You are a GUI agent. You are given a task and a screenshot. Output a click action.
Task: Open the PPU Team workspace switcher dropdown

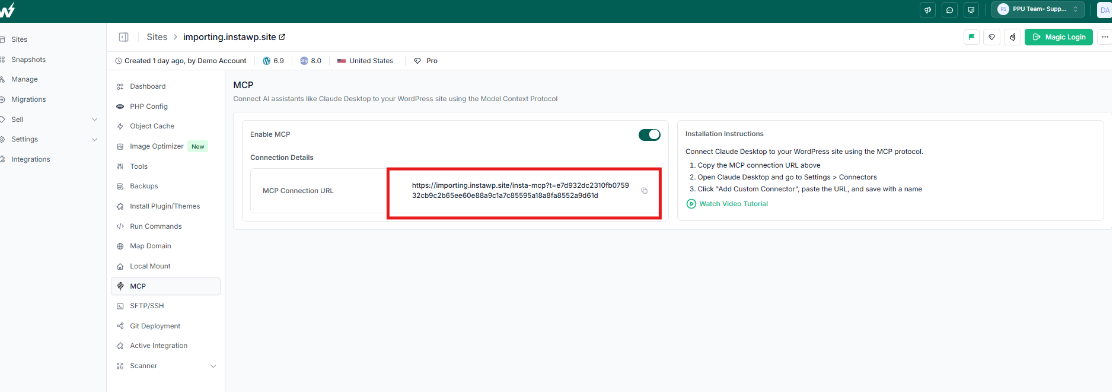tap(1038, 10)
